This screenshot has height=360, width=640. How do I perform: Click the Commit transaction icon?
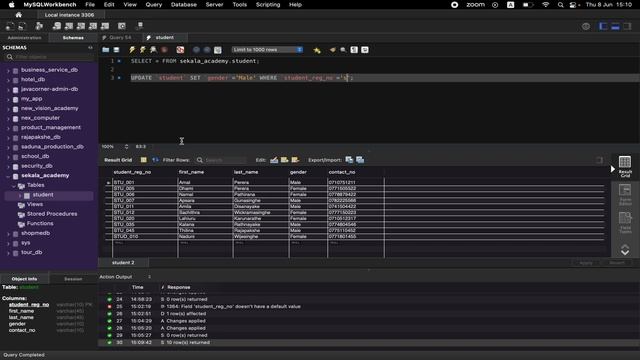pyautogui.click(x=196, y=50)
